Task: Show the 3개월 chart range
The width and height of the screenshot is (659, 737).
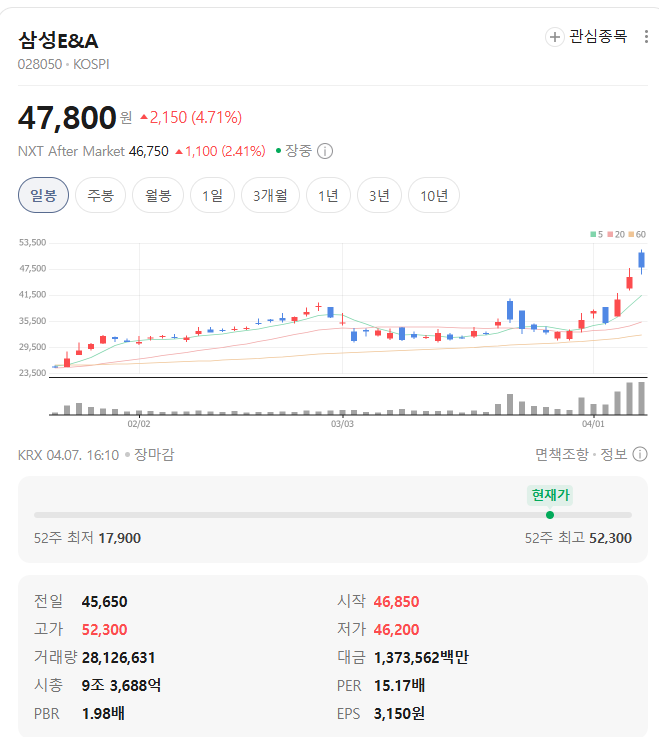Action: click(270, 195)
